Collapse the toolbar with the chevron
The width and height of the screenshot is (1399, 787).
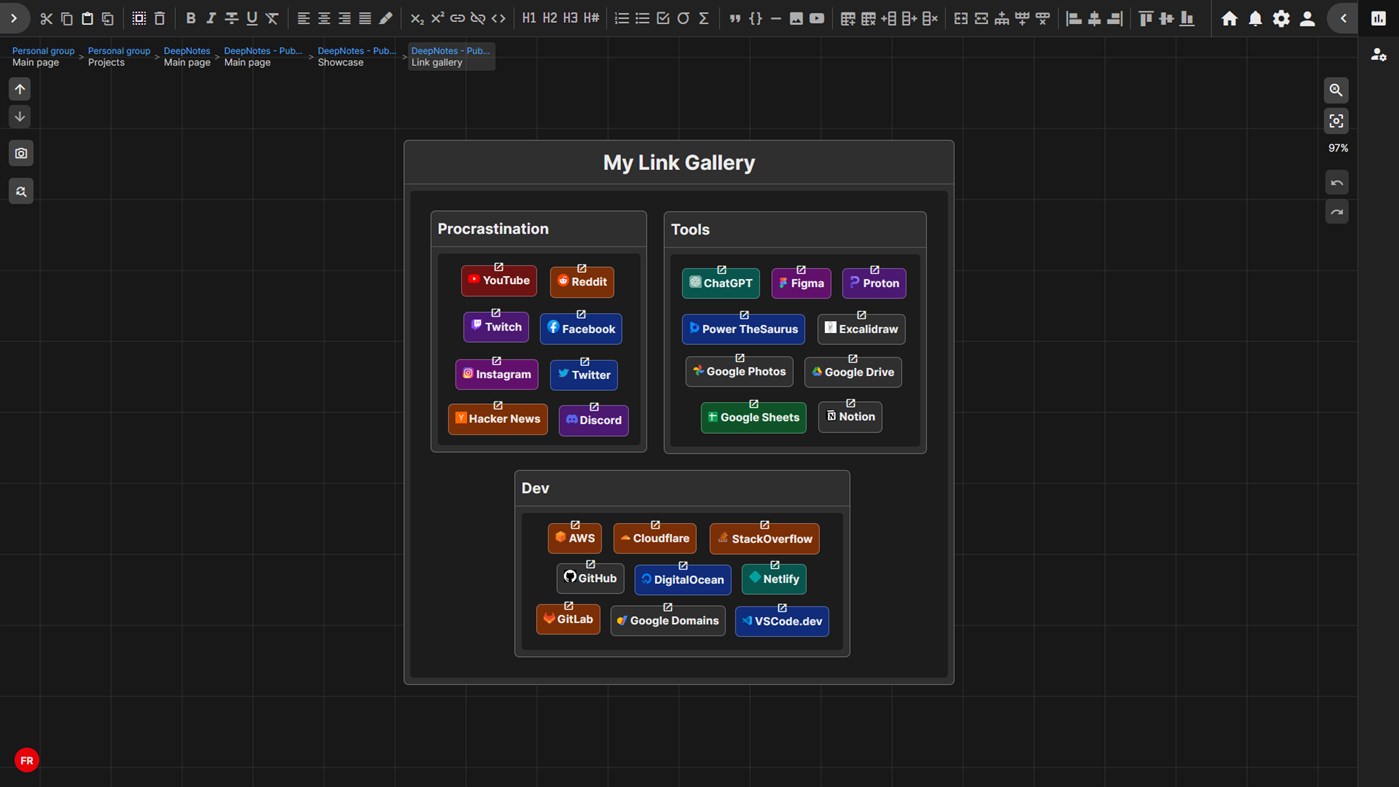pyautogui.click(x=1343, y=17)
